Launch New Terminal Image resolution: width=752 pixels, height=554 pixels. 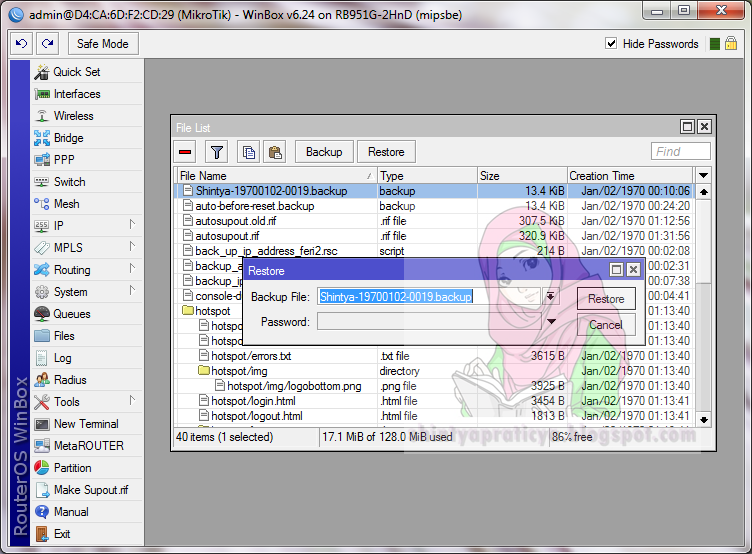point(86,424)
